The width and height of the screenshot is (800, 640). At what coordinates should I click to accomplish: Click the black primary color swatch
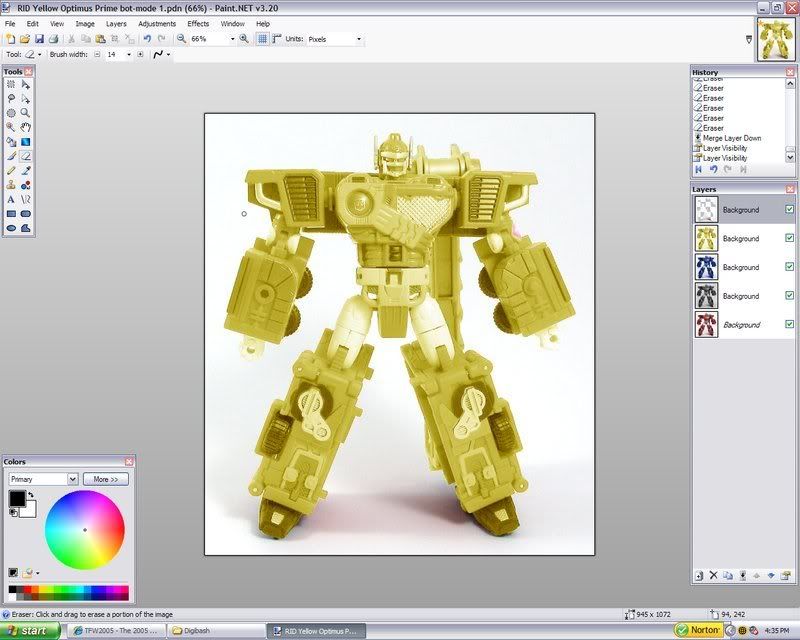16,498
